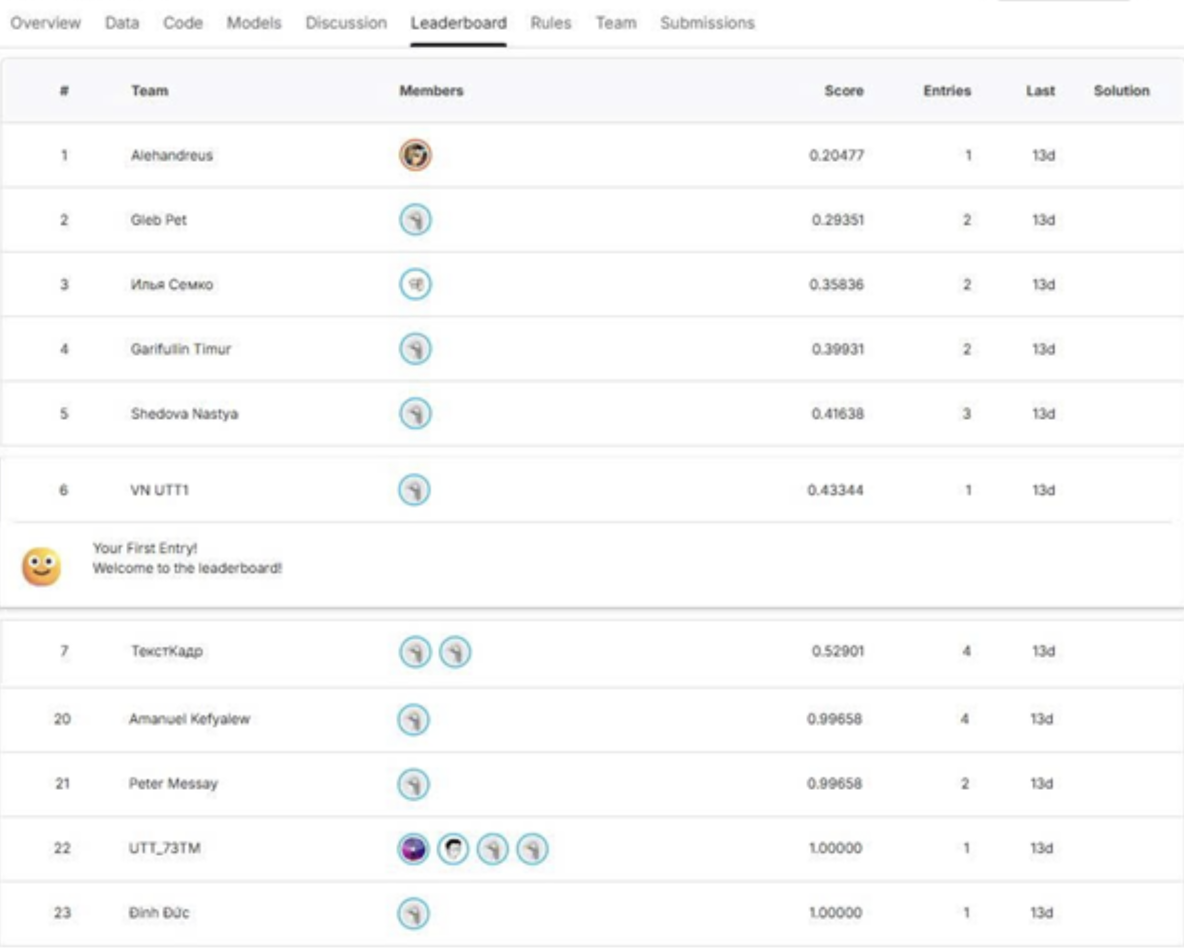Click Gleb Pet's member avatar
The width and height of the screenshot is (1184, 950).
pos(415,220)
